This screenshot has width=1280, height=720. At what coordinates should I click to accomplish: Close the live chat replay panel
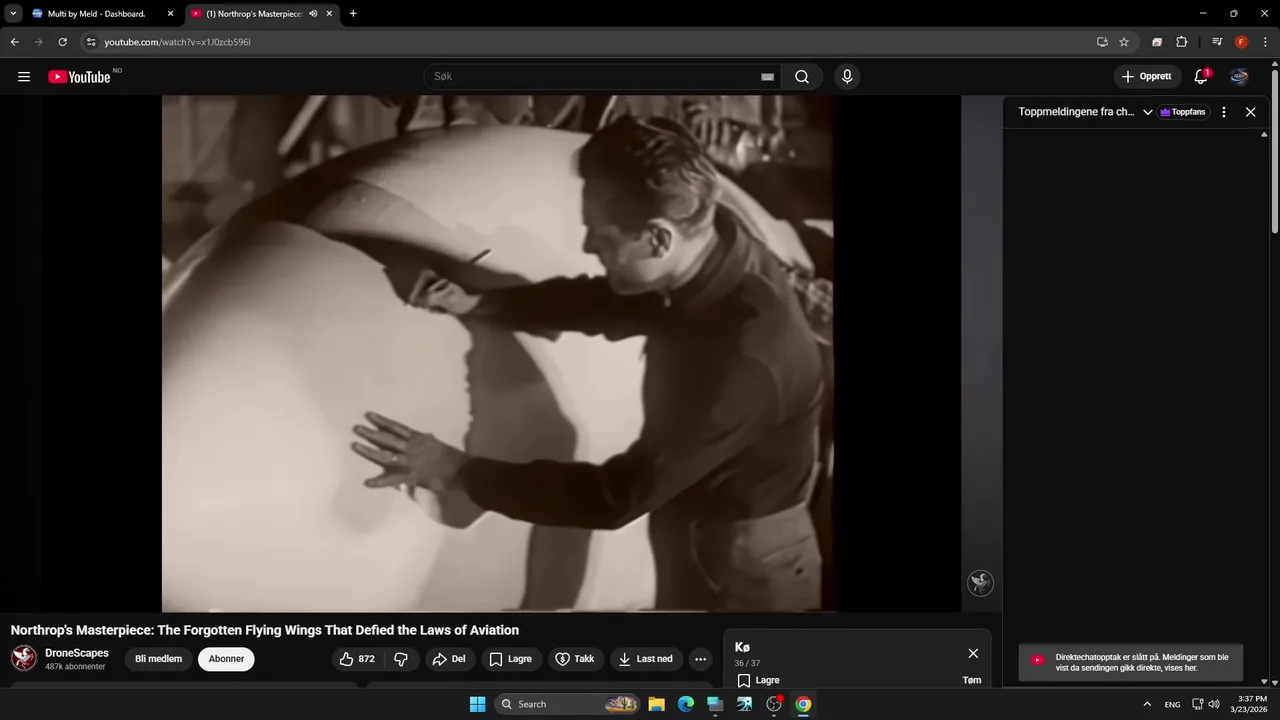click(1250, 112)
